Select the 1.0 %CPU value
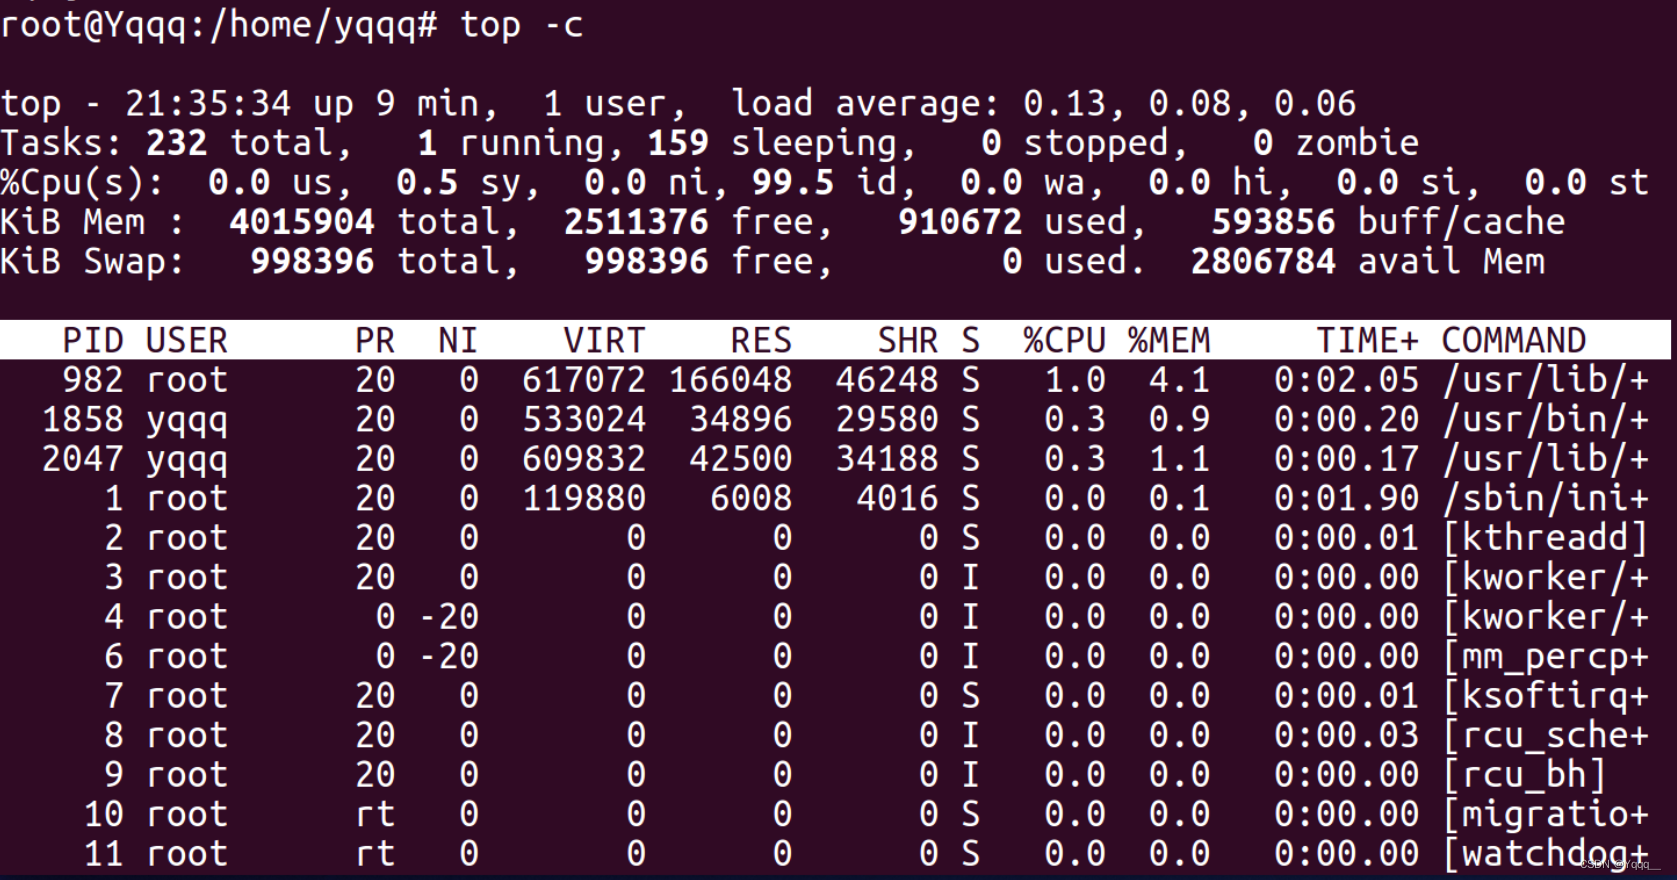 pos(1075,380)
